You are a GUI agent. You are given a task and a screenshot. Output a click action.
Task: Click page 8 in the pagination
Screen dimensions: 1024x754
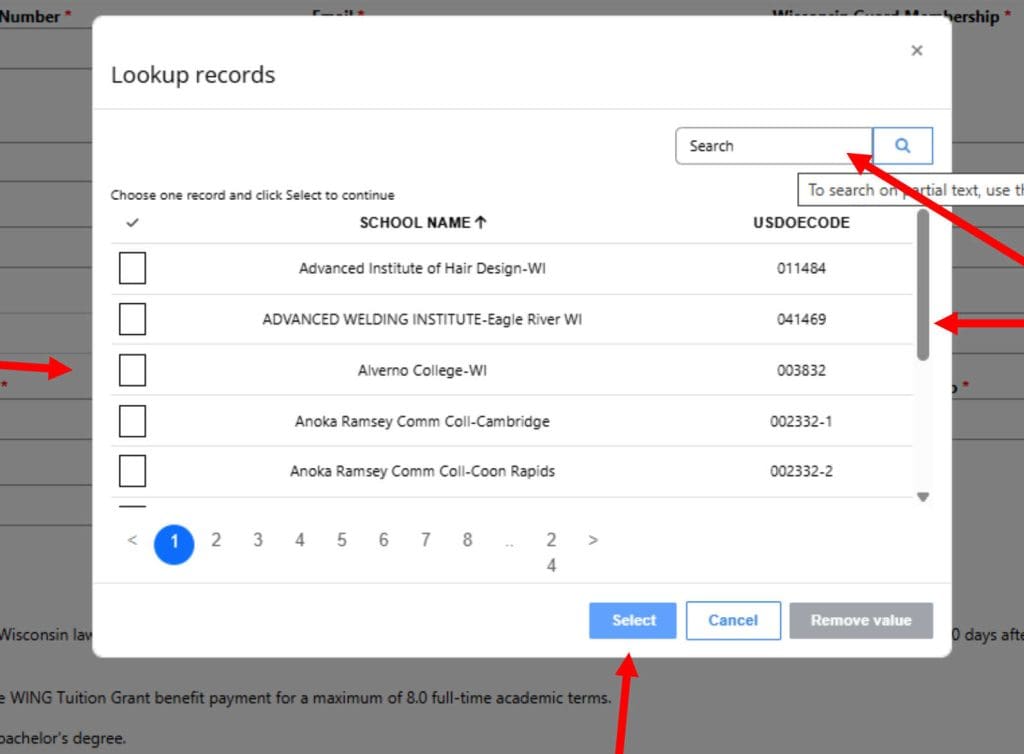(x=467, y=540)
